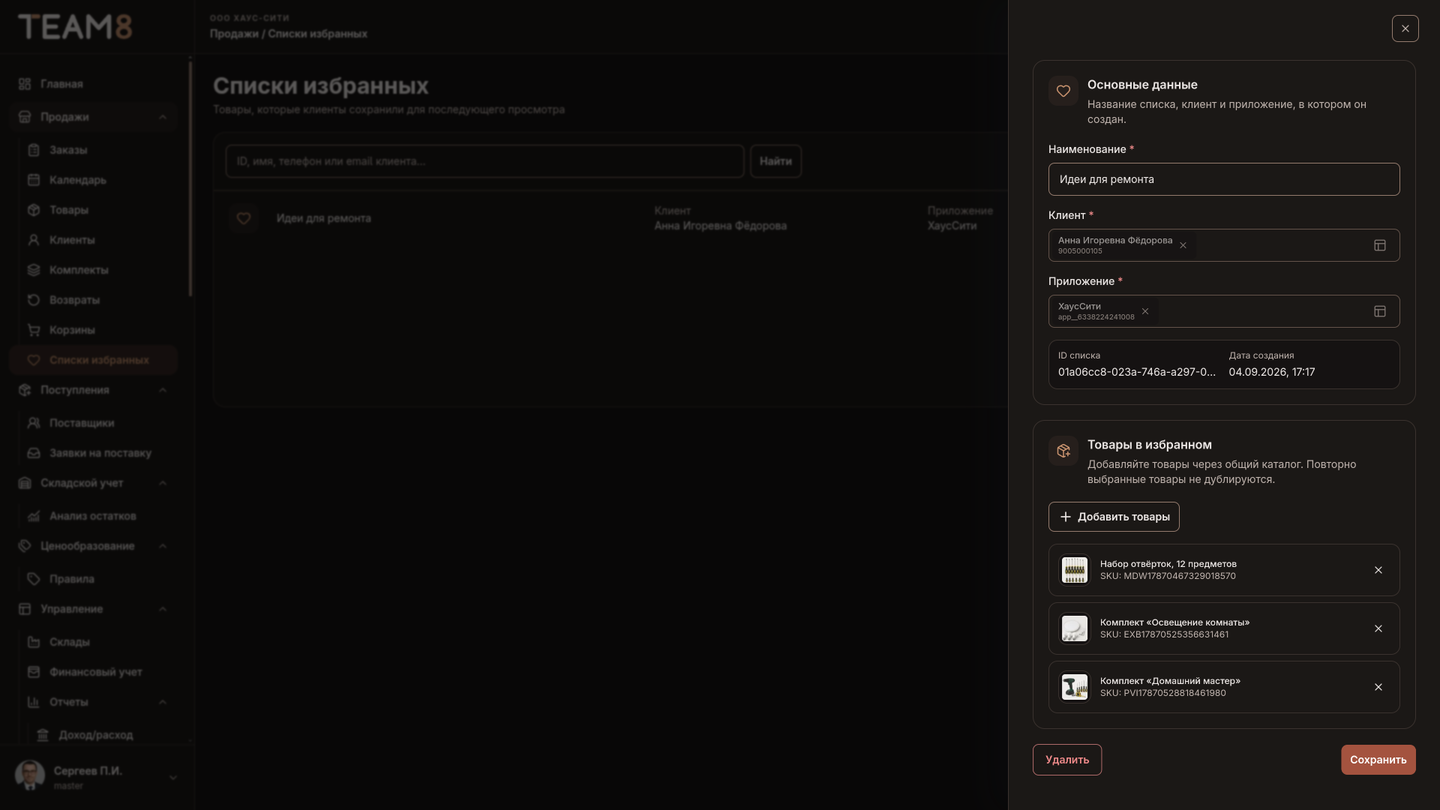
Task: Click the Главная sidebar icon
Action: tap(25, 84)
